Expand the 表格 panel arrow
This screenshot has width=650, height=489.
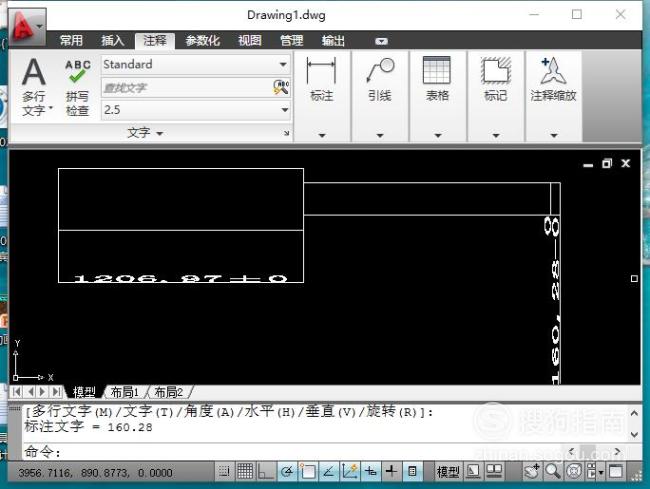click(438, 135)
